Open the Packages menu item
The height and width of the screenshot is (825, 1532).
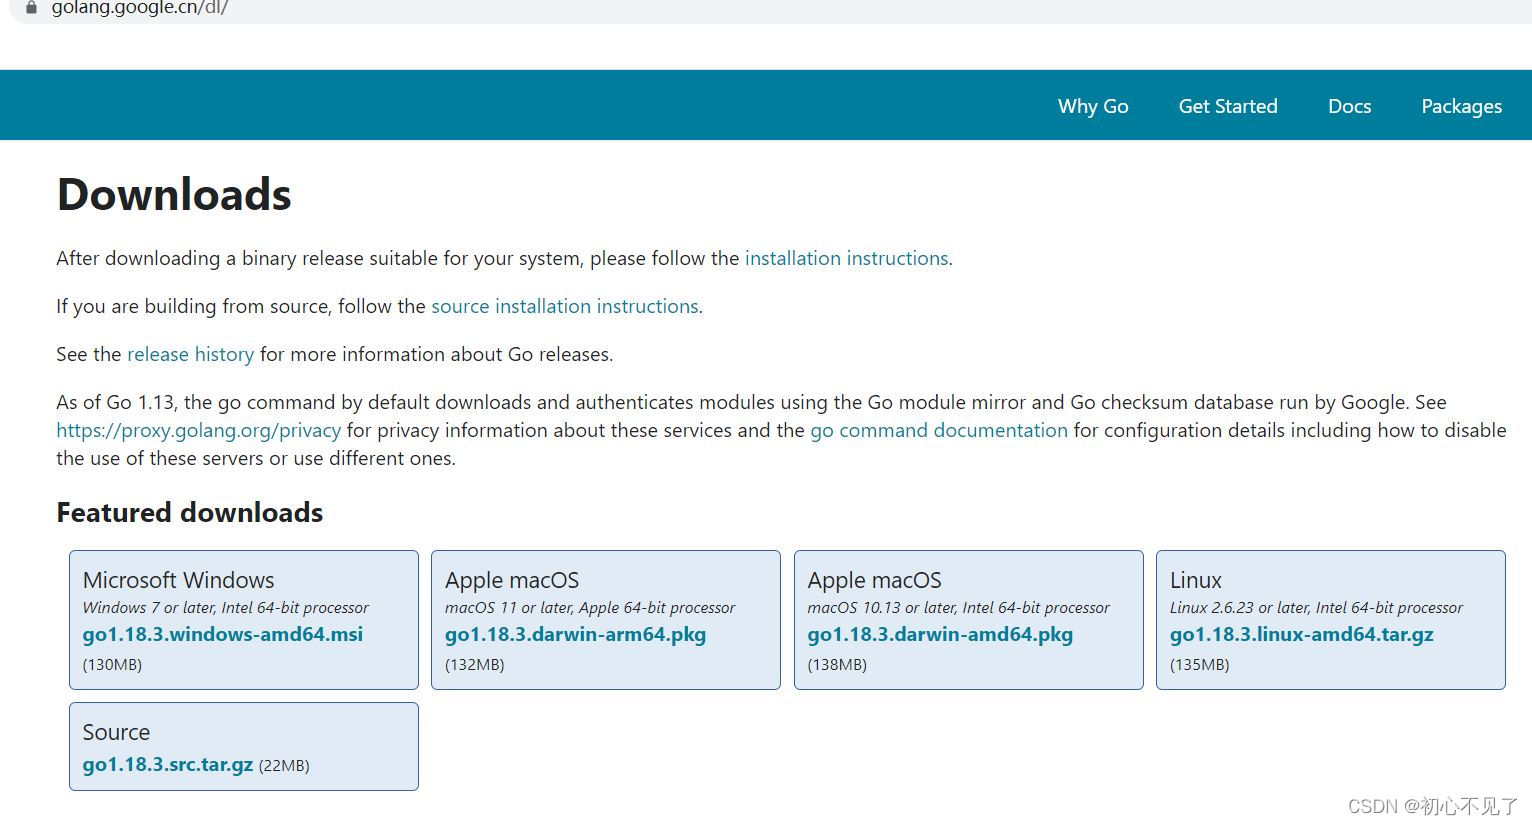[x=1461, y=106]
